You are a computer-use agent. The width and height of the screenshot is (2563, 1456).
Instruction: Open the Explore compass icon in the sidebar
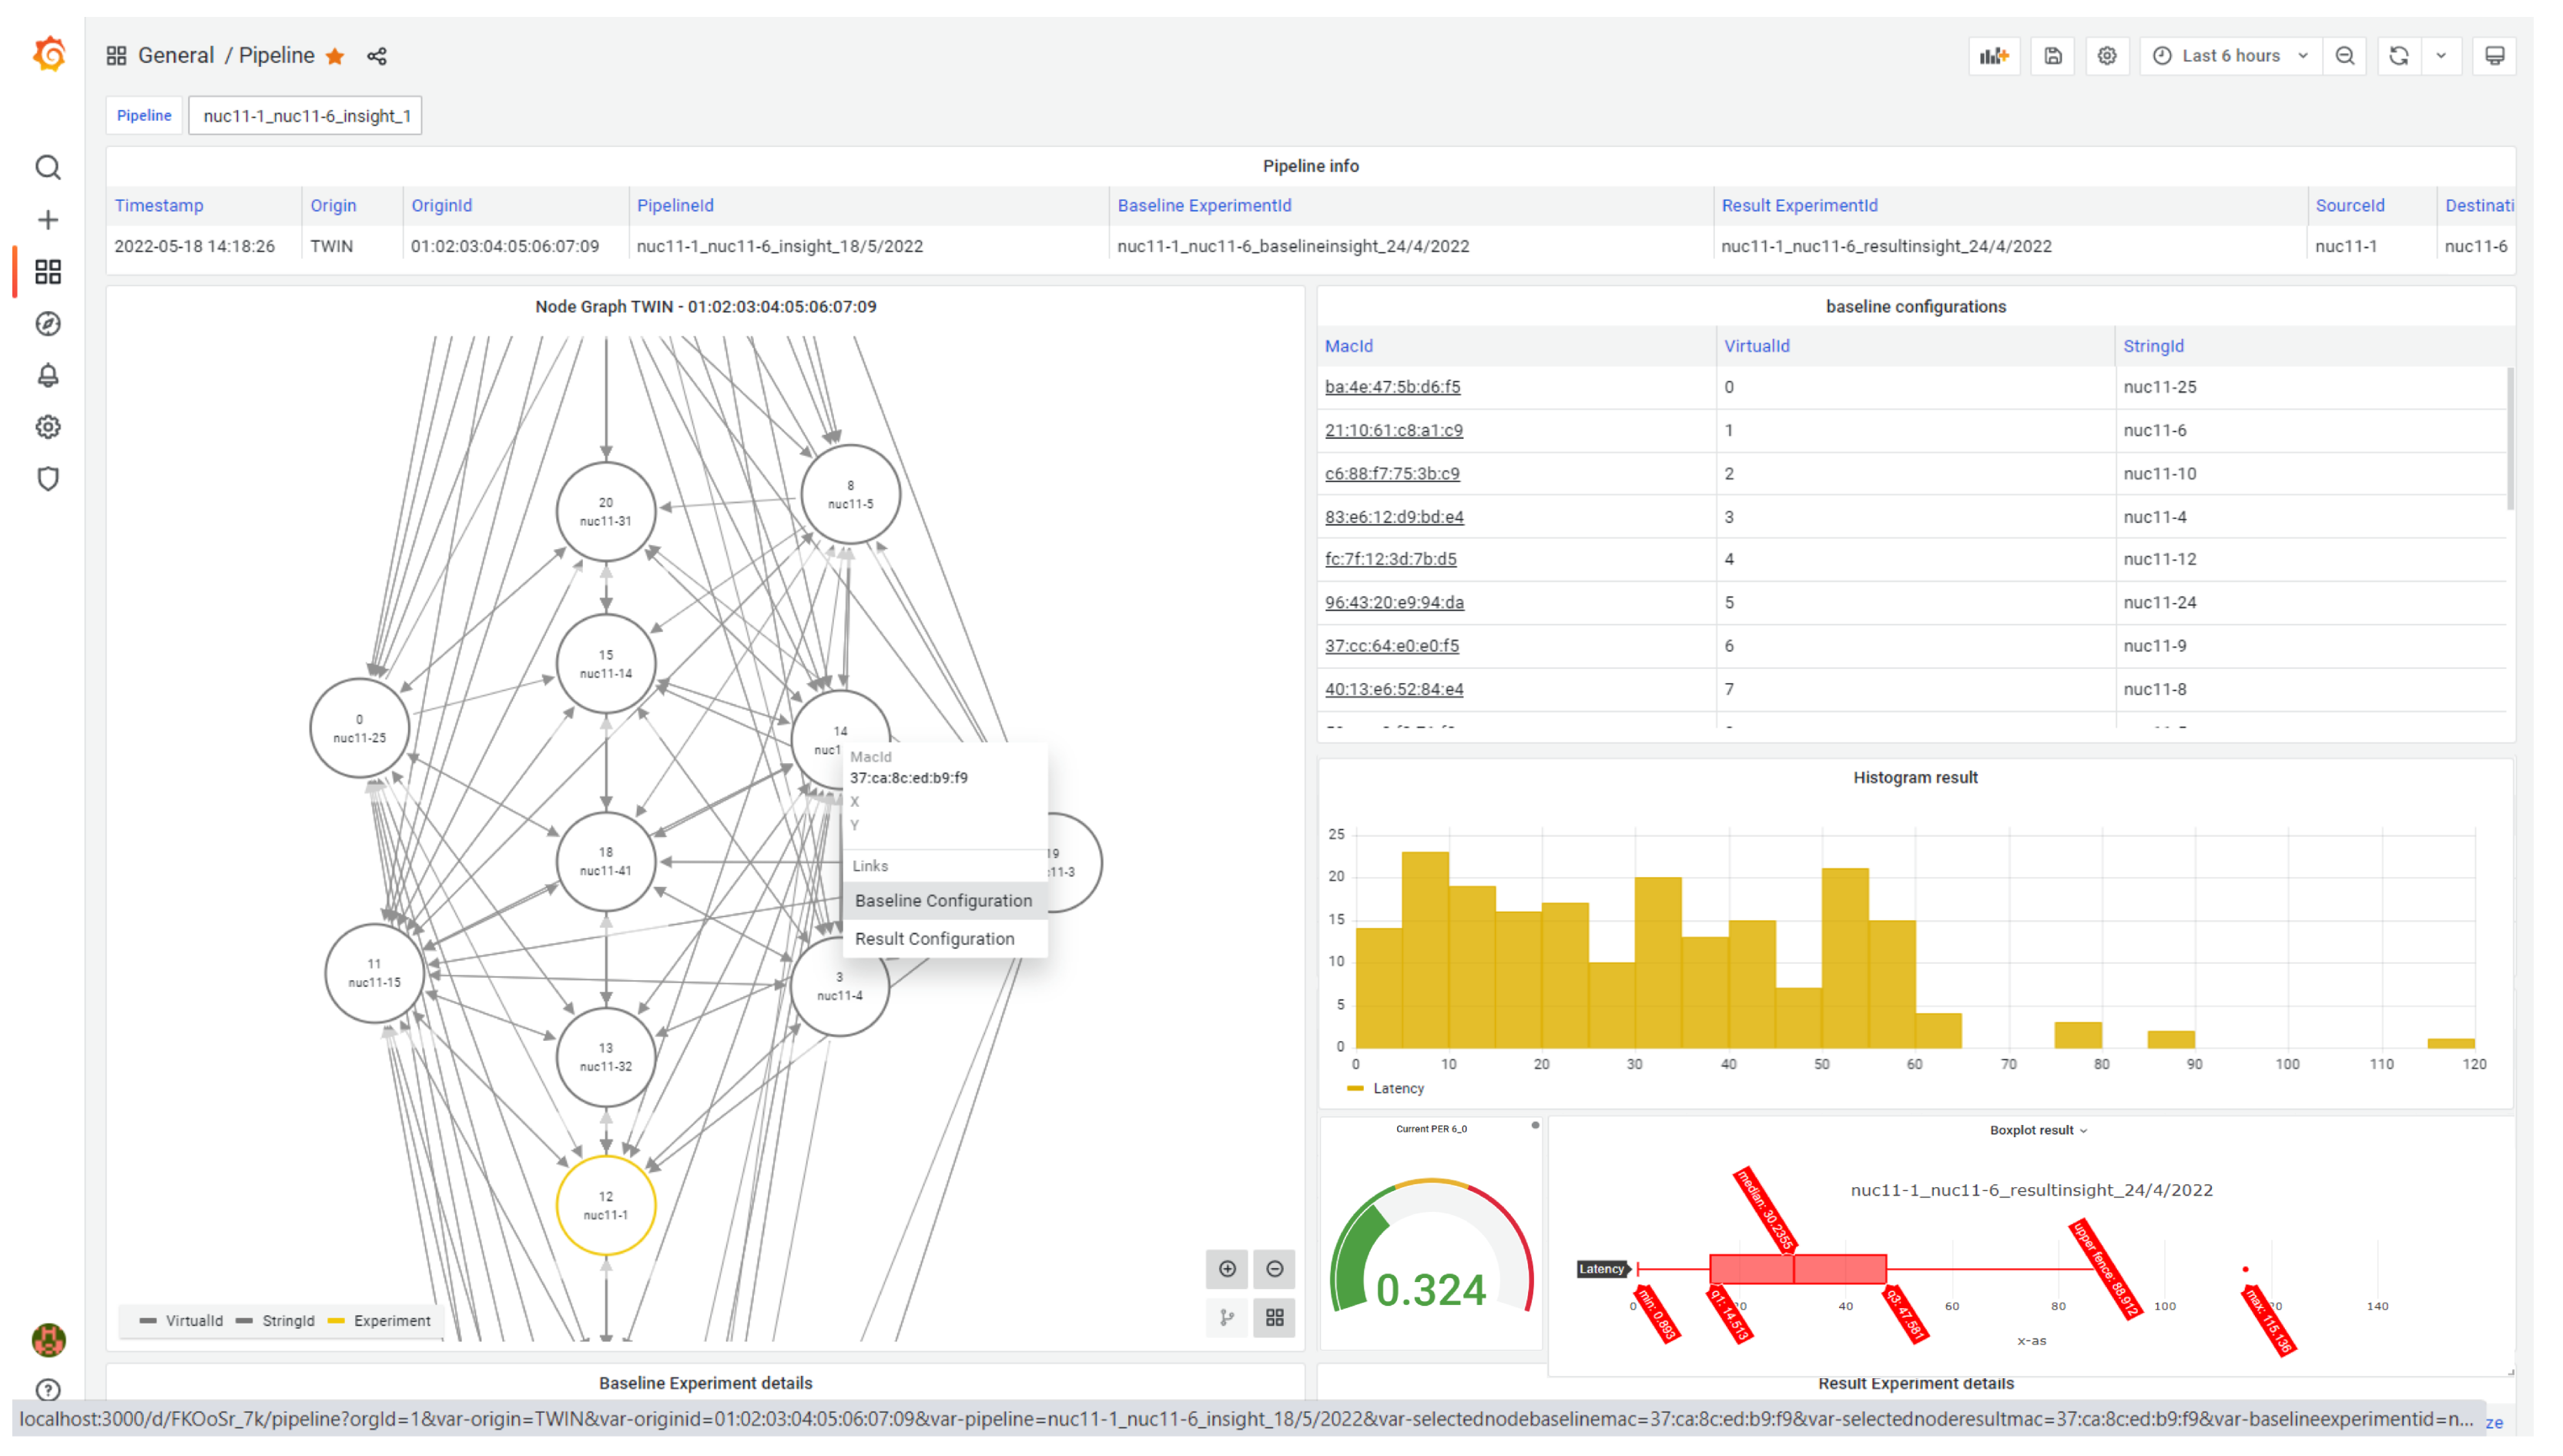point(48,324)
